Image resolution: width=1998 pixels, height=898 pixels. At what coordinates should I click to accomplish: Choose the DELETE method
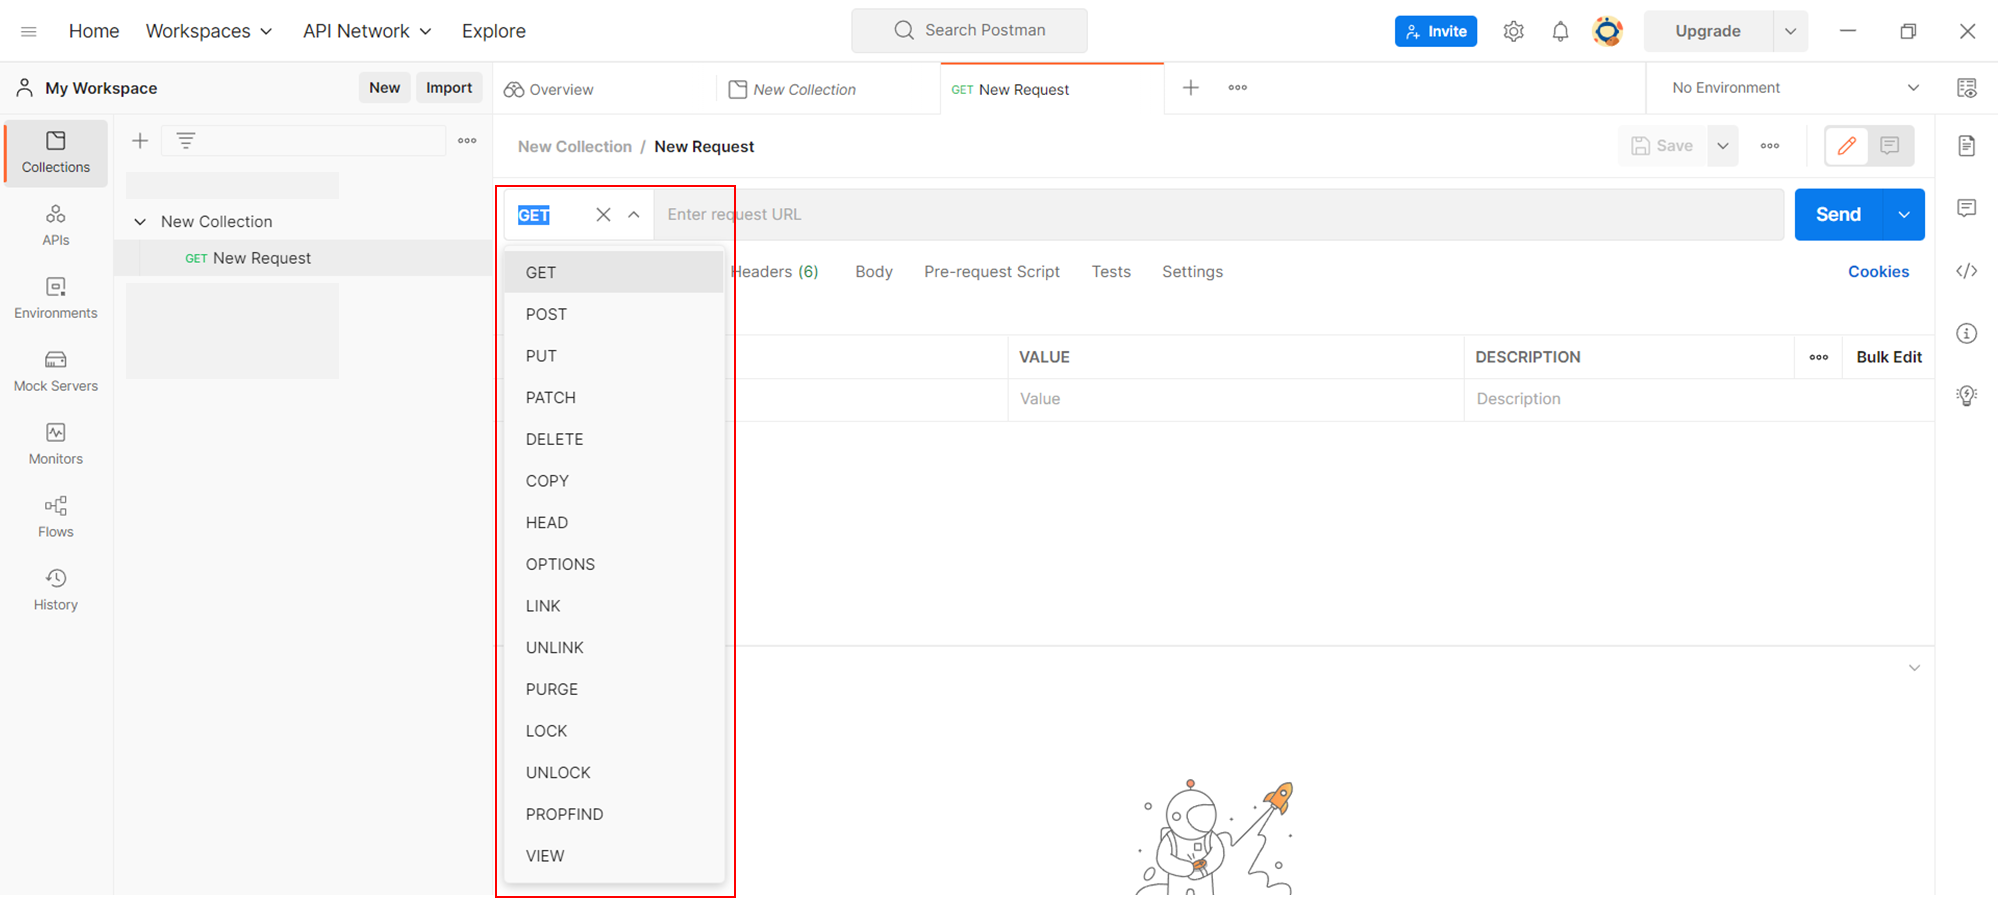pyautogui.click(x=614, y=439)
